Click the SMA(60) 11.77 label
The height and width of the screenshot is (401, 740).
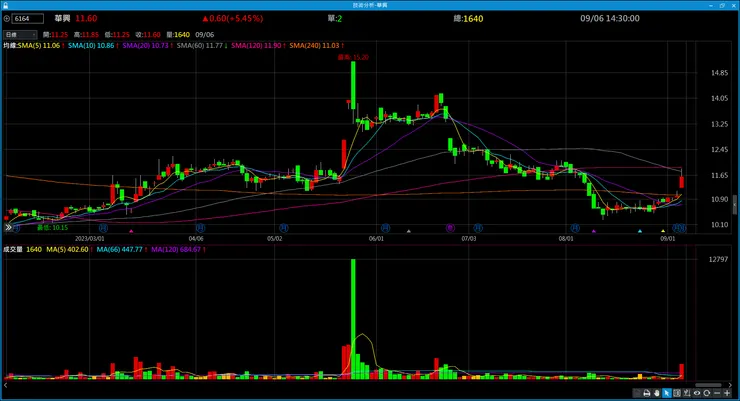[202, 45]
